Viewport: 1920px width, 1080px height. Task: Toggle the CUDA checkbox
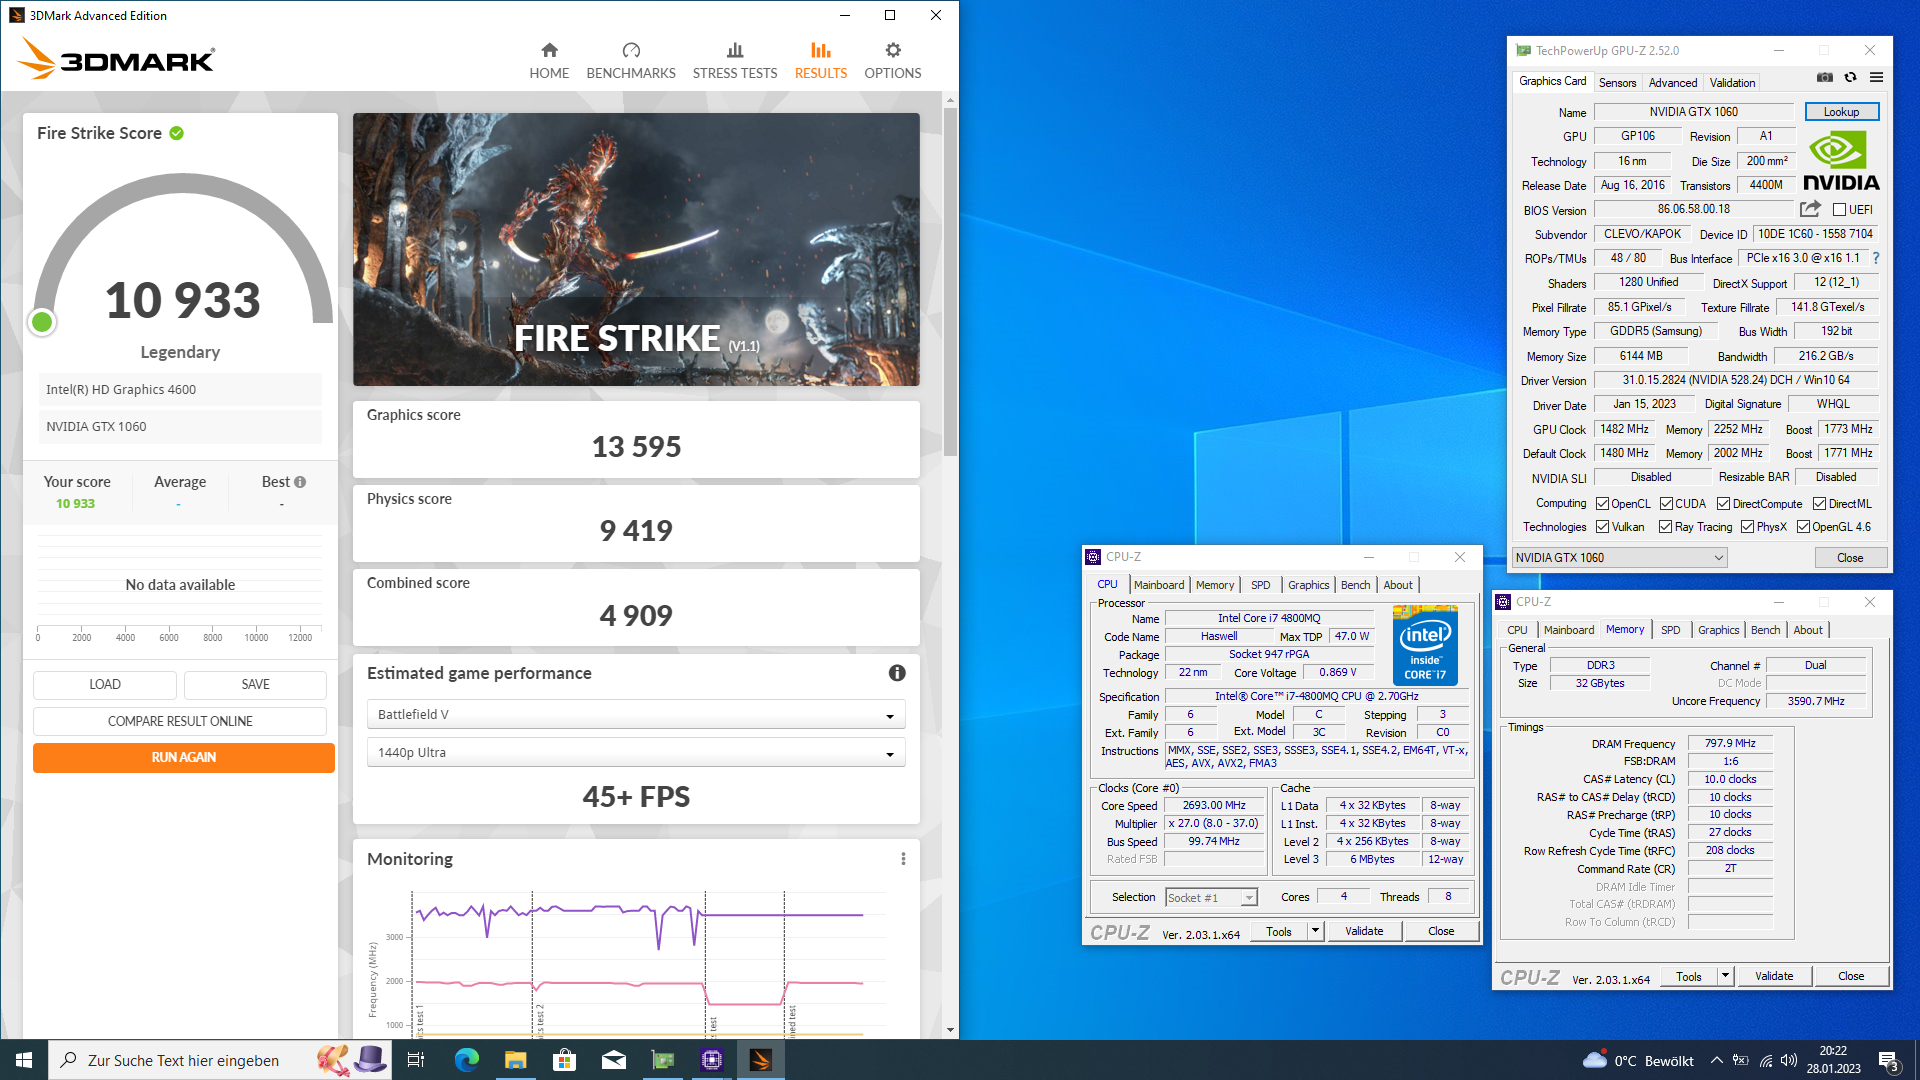click(1666, 504)
